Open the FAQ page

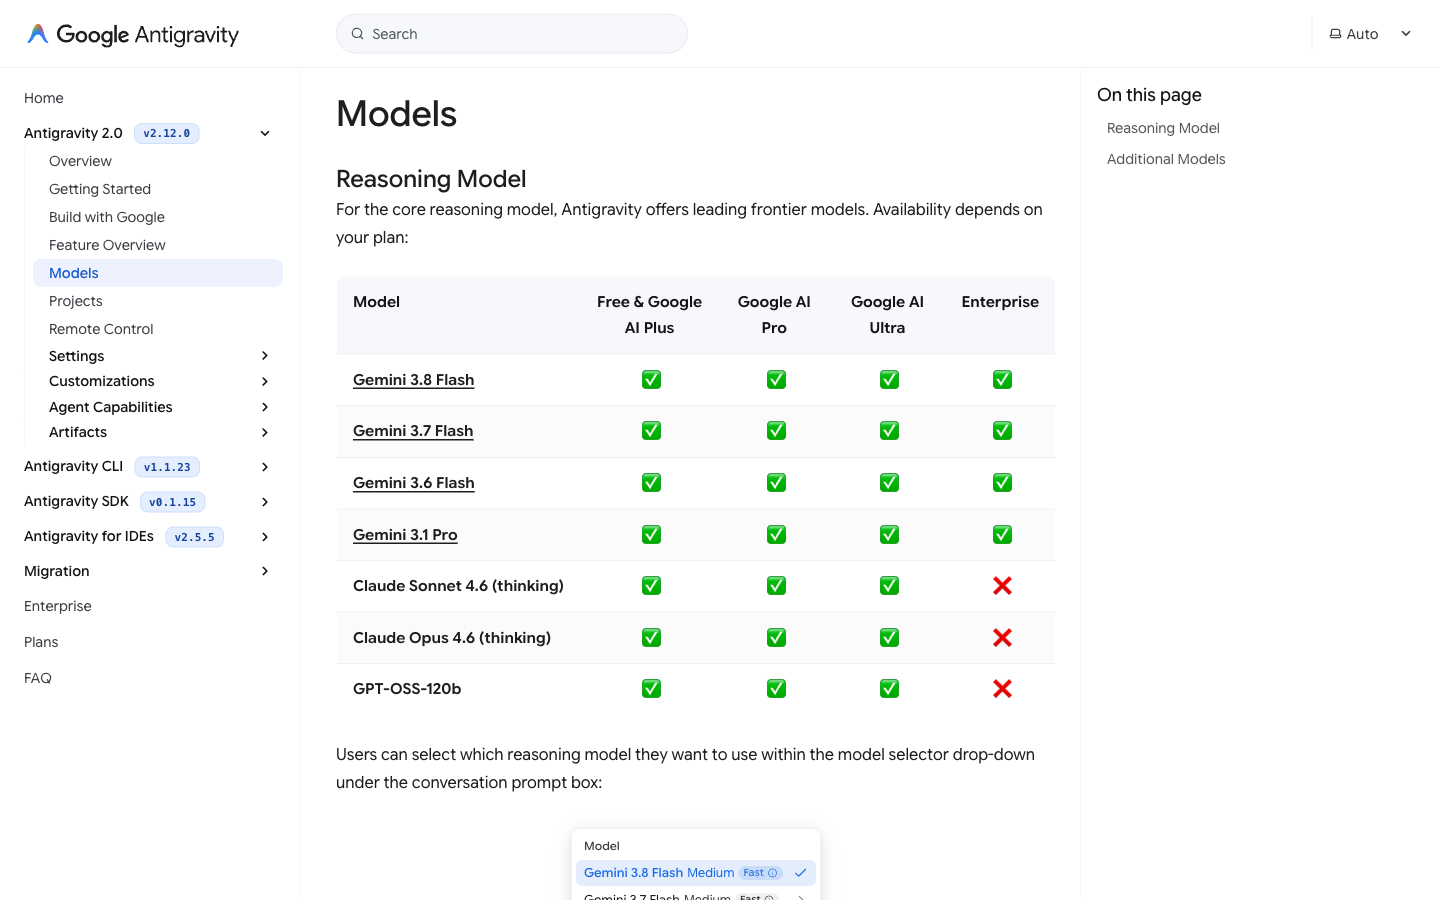[38, 678]
